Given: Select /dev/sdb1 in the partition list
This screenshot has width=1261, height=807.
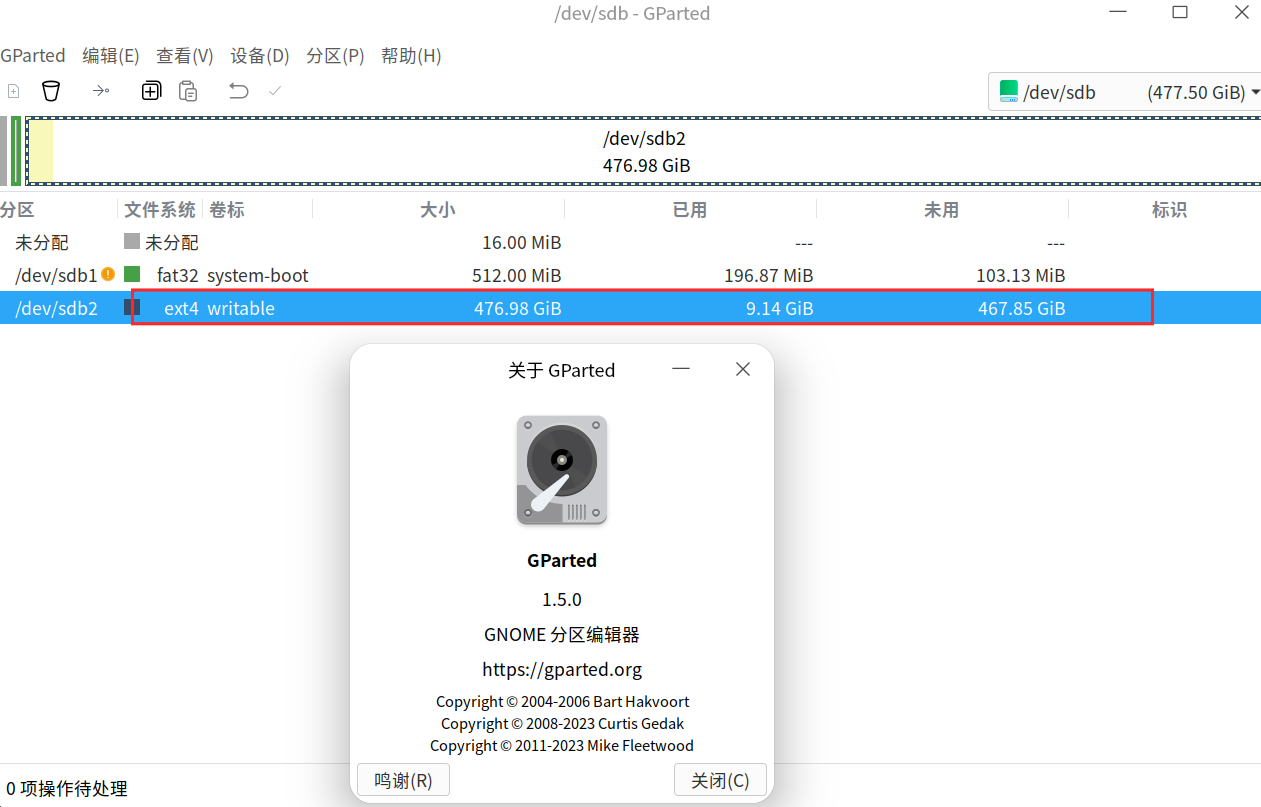Looking at the screenshot, I should click(x=56, y=275).
